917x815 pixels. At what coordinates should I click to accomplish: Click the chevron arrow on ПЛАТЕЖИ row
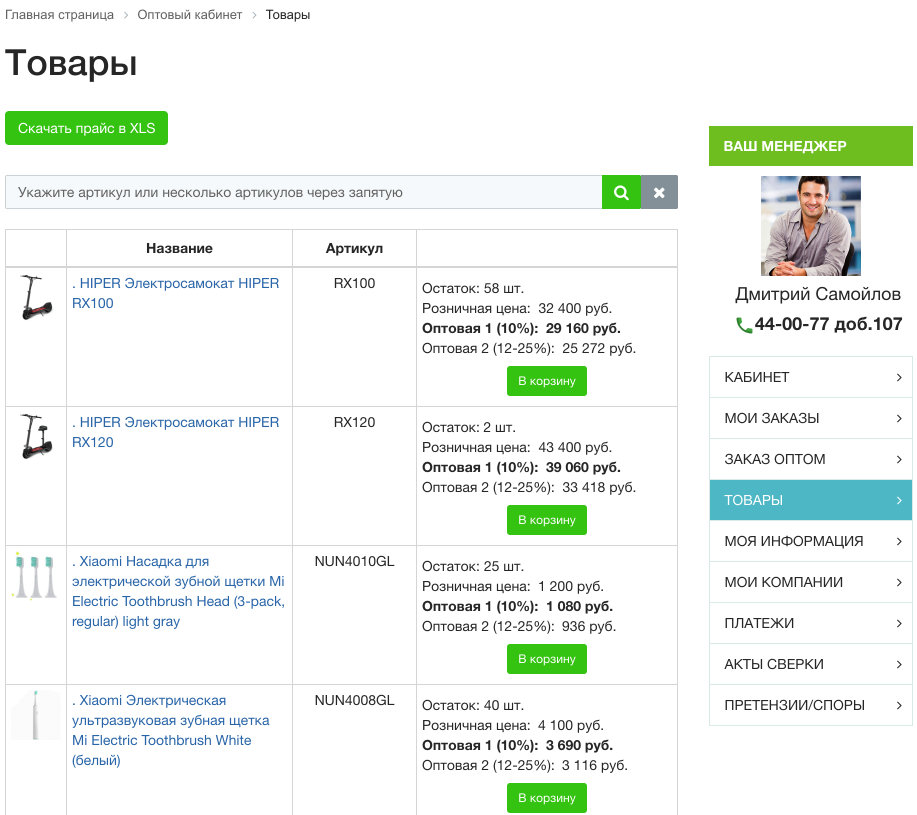tap(899, 623)
